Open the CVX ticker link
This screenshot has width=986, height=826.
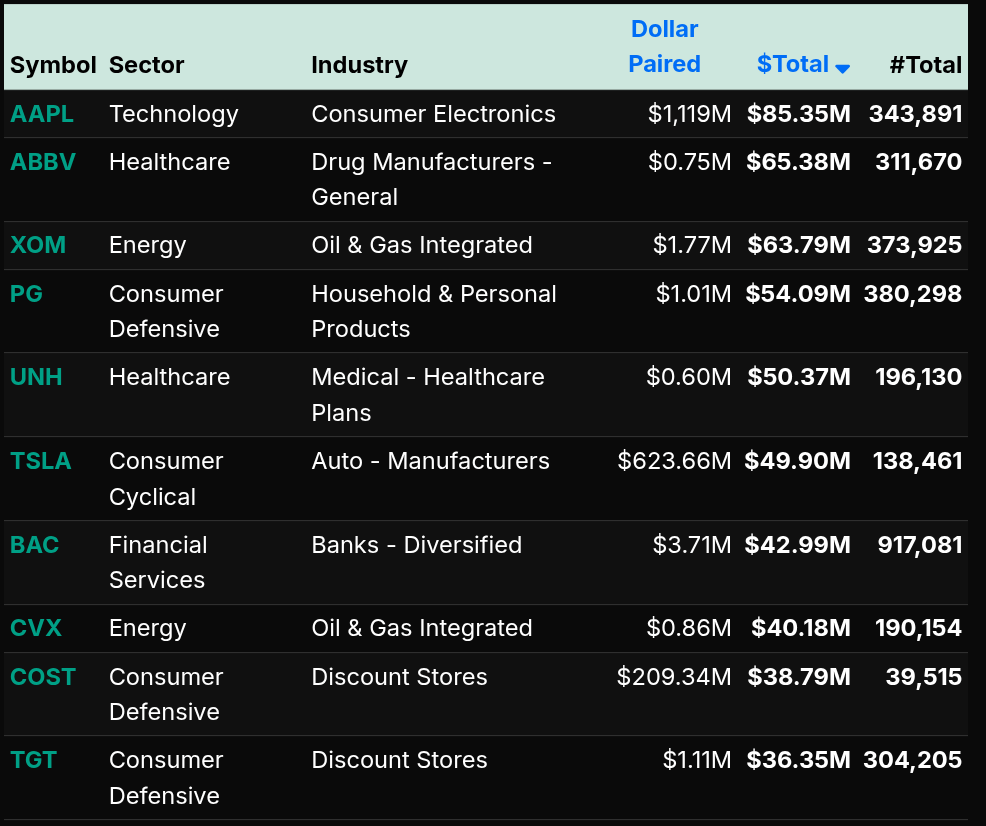[36, 628]
